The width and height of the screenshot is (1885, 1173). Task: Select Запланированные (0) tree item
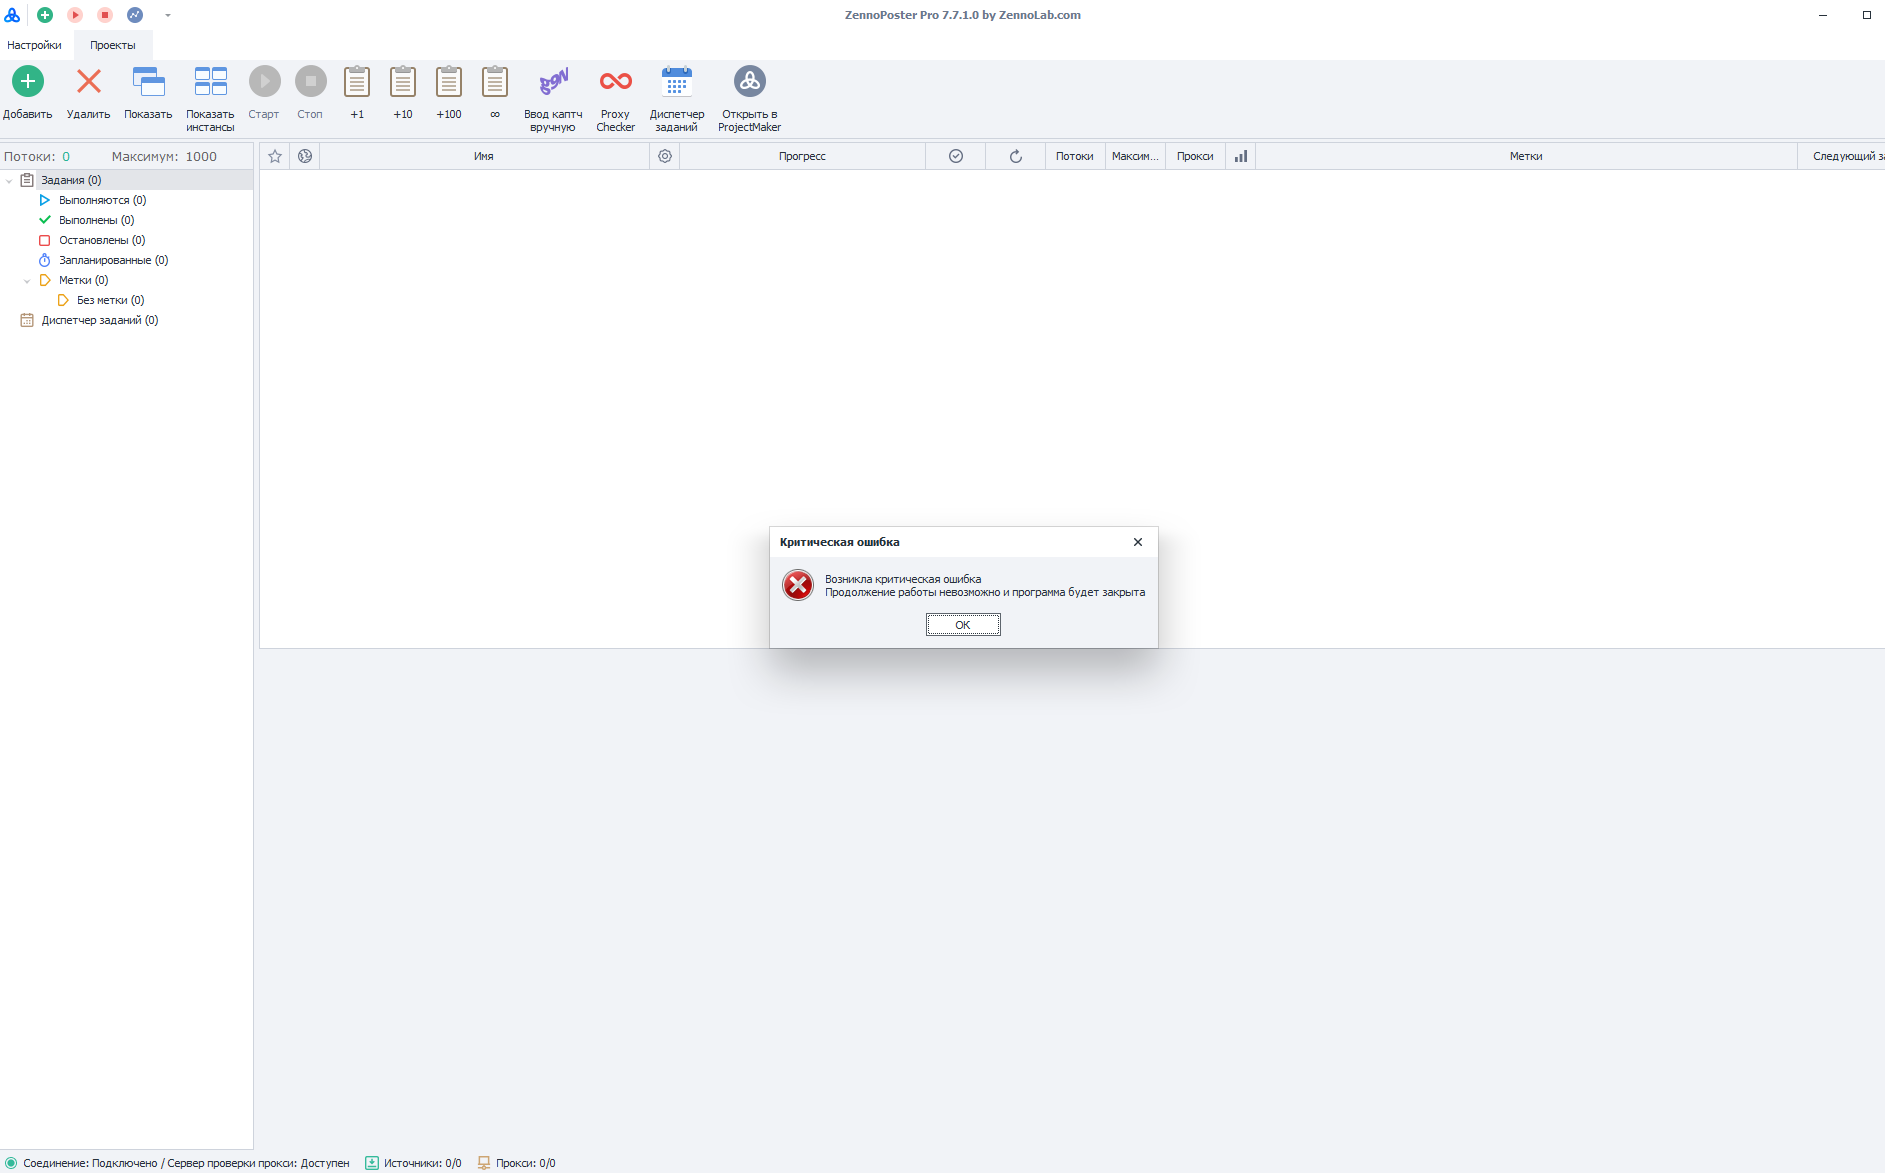(113, 260)
